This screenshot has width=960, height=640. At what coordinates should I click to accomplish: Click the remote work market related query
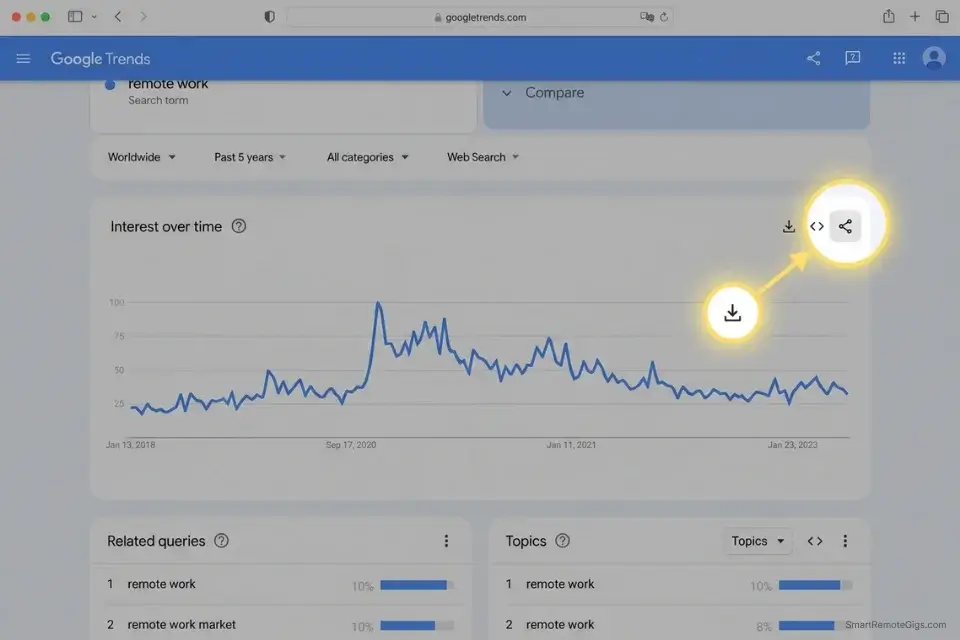pyautogui.click(x=181, y=624)
